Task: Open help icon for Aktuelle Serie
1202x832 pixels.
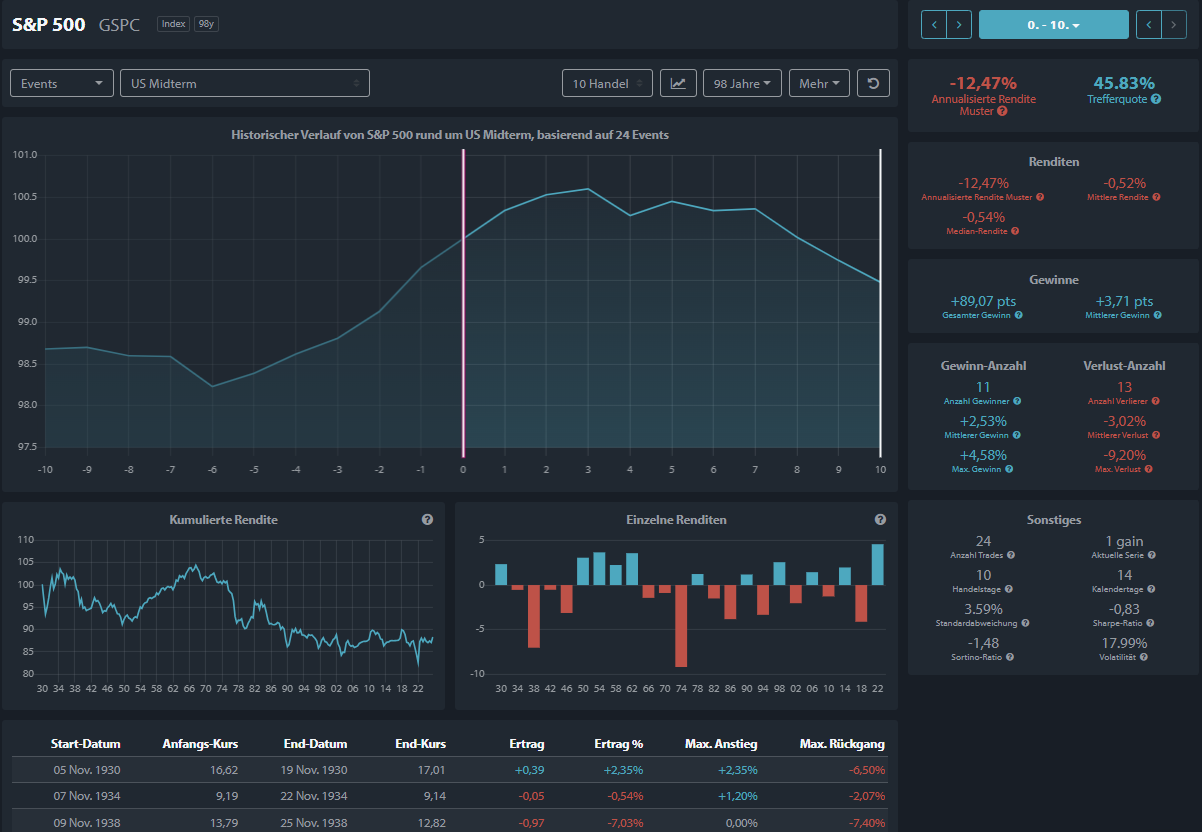Action: (x=1150, y=555)
